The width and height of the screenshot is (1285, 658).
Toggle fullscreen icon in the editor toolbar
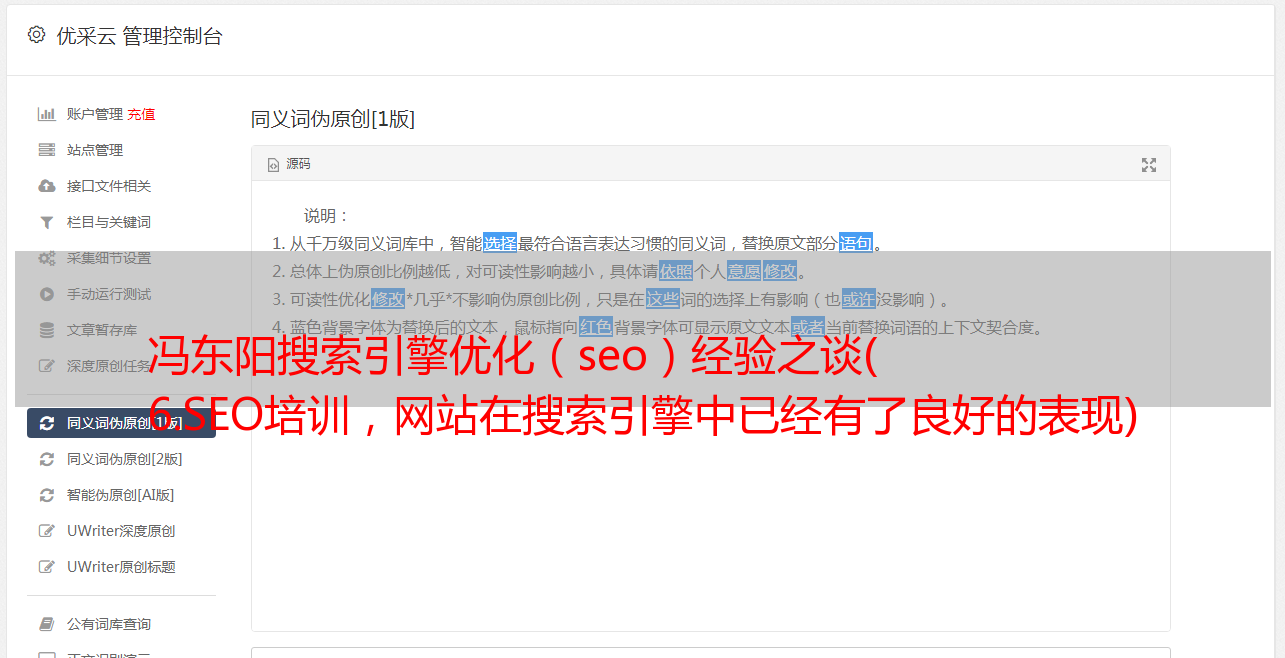click(1149, 165)
